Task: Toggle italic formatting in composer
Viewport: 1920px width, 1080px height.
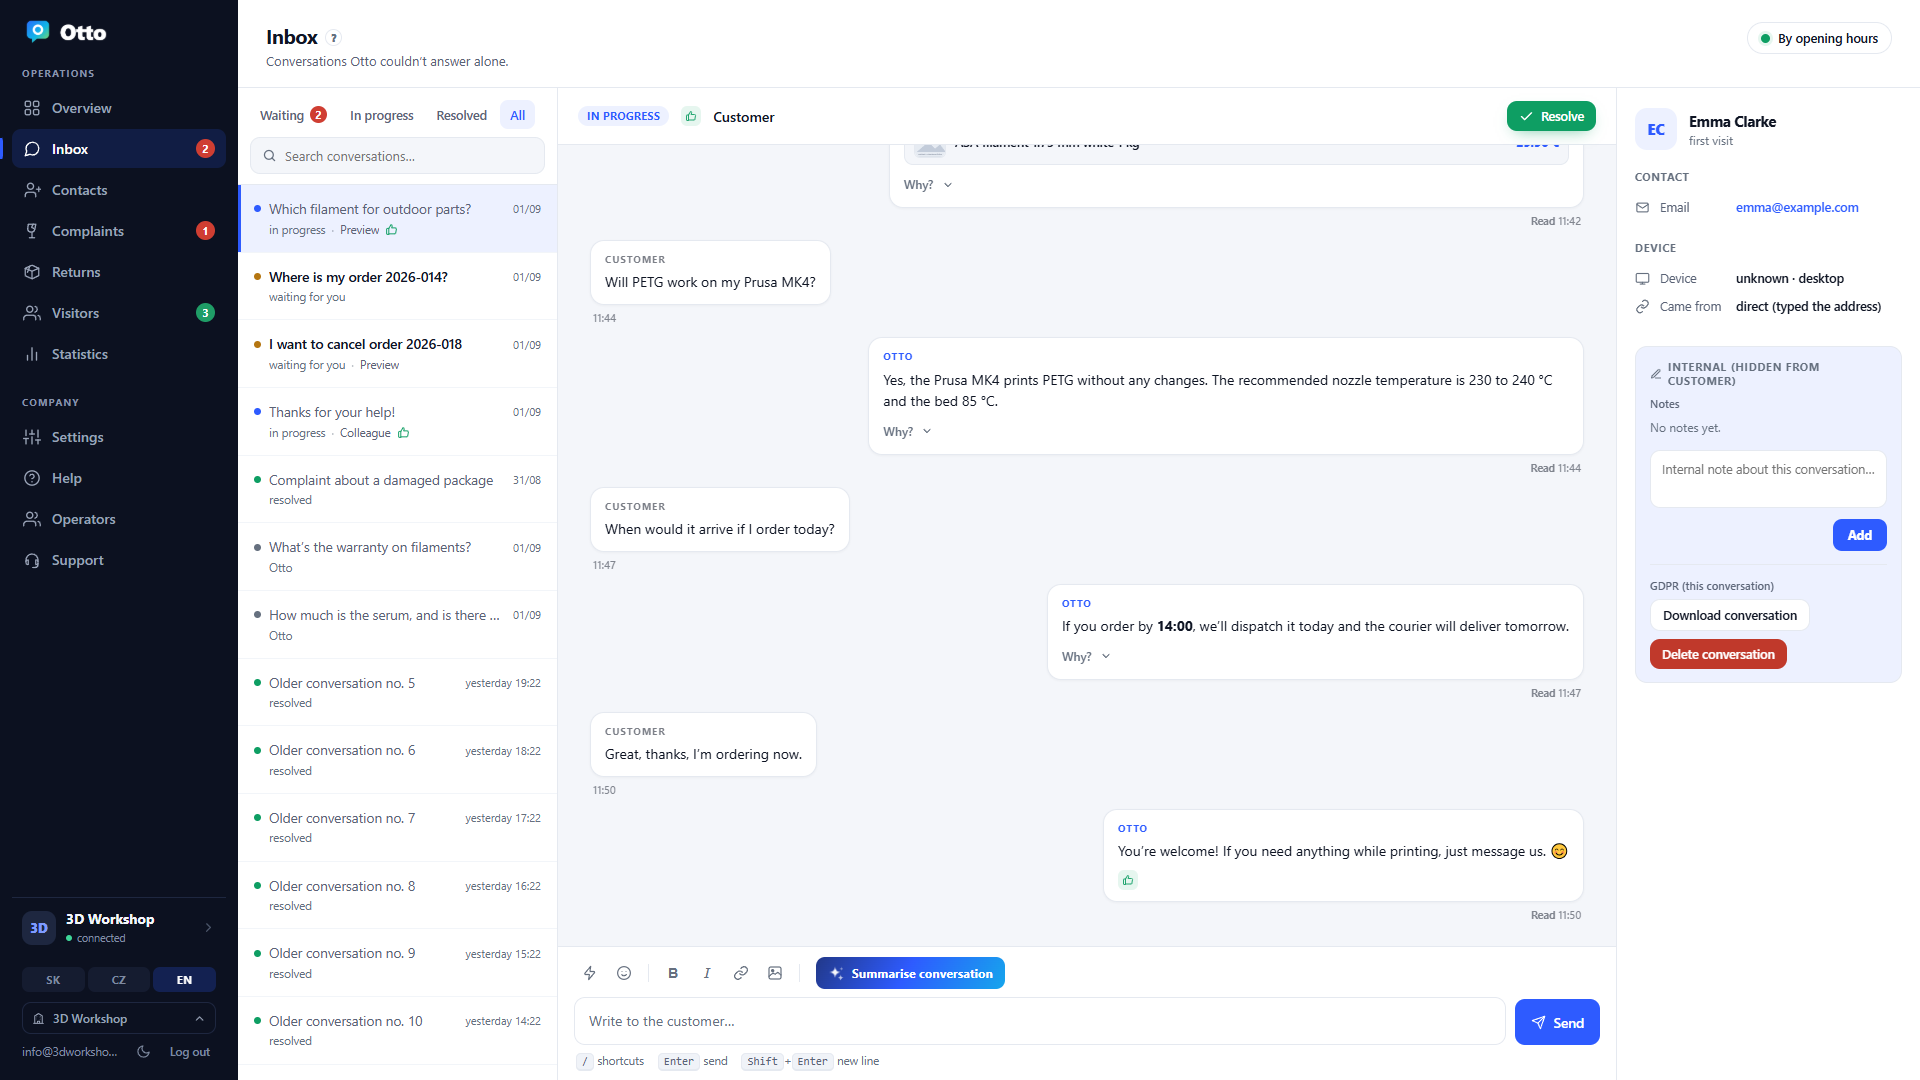Action: 707,973
